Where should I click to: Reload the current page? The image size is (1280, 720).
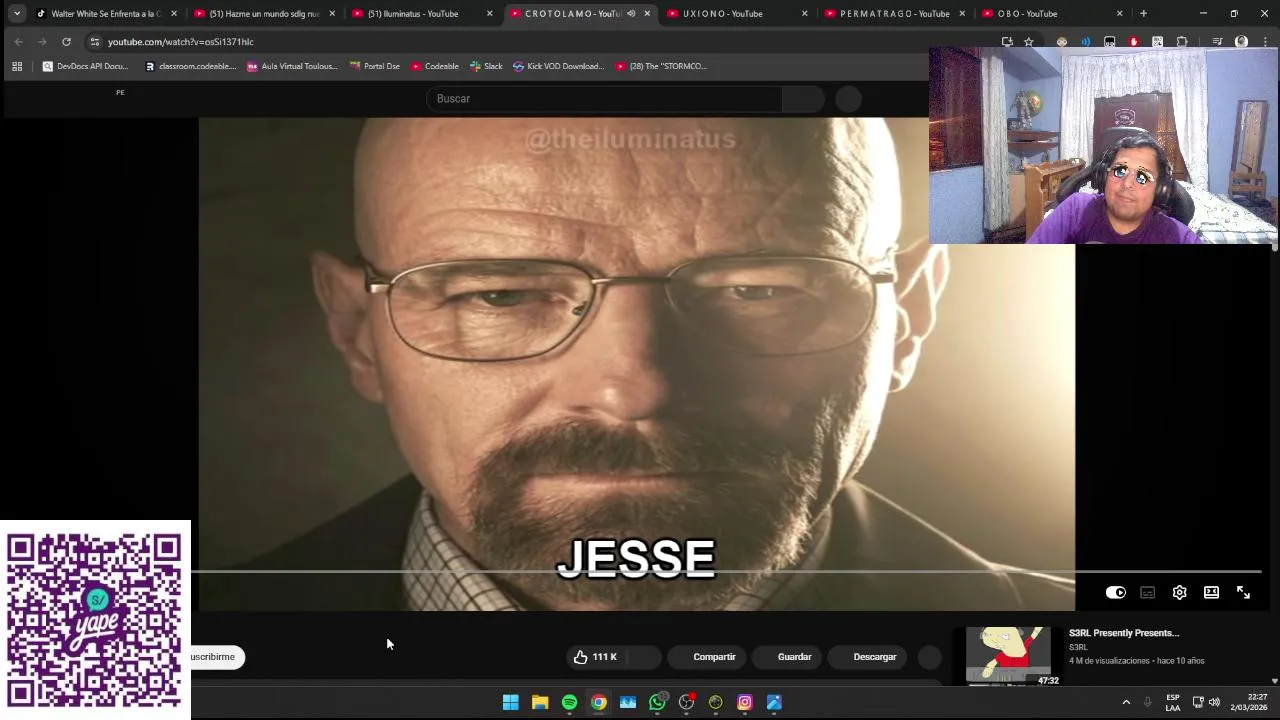click(x=66, y=42)
